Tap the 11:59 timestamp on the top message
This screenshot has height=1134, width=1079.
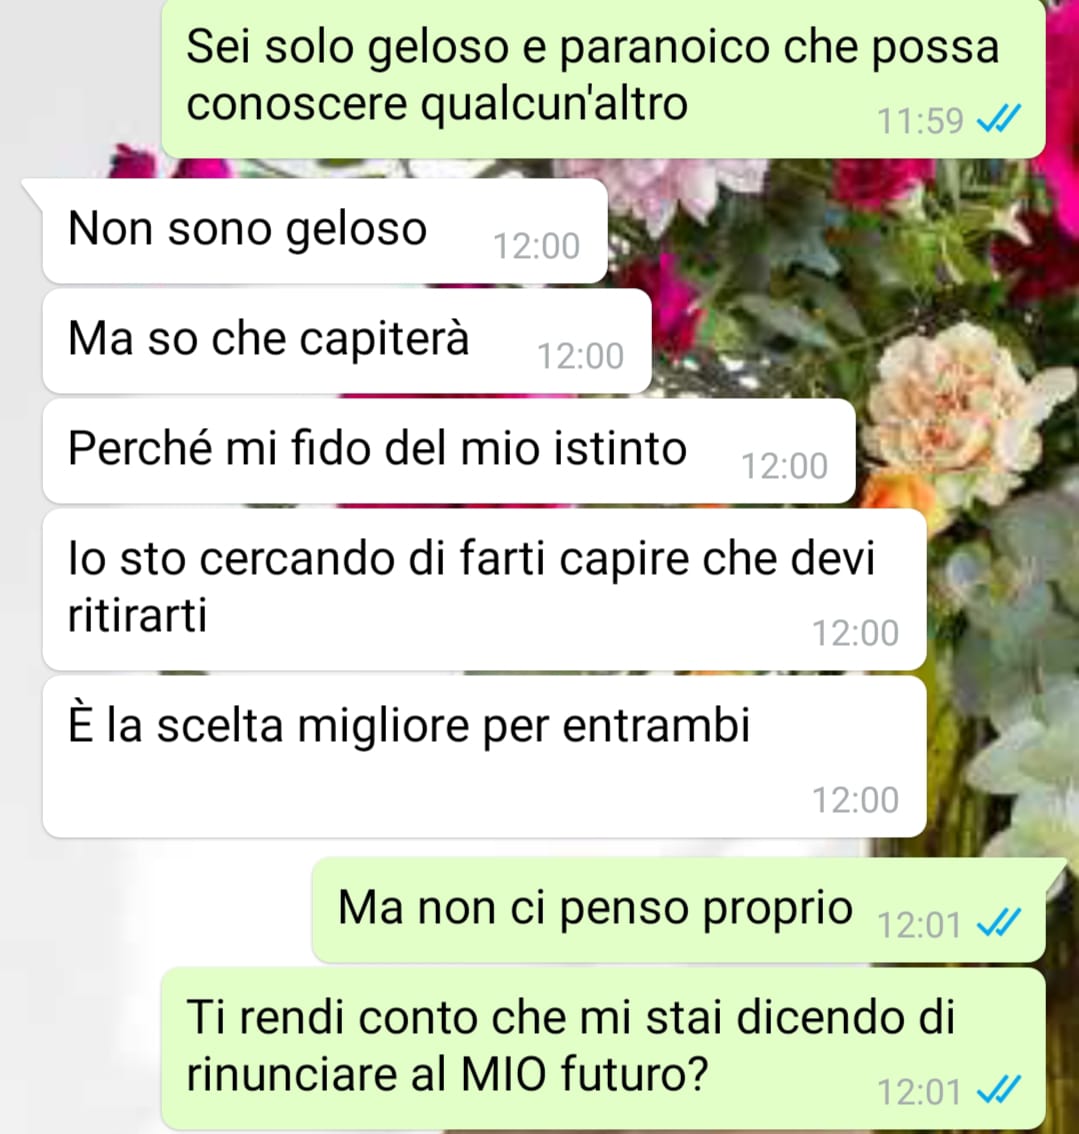920,121
